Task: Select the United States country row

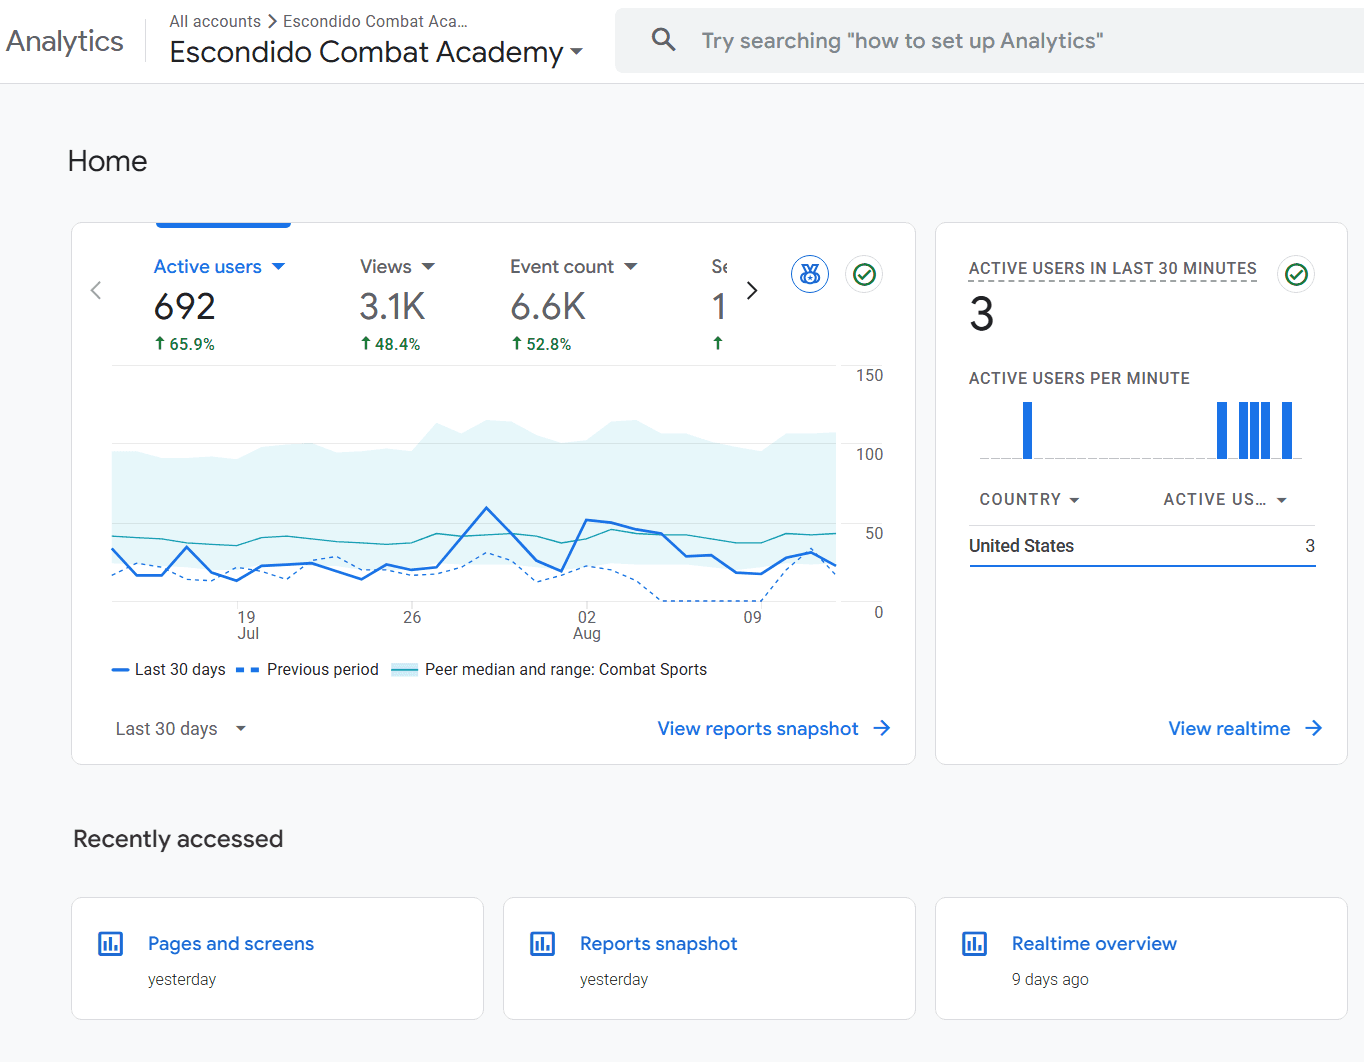Action: click(1142, 546)
